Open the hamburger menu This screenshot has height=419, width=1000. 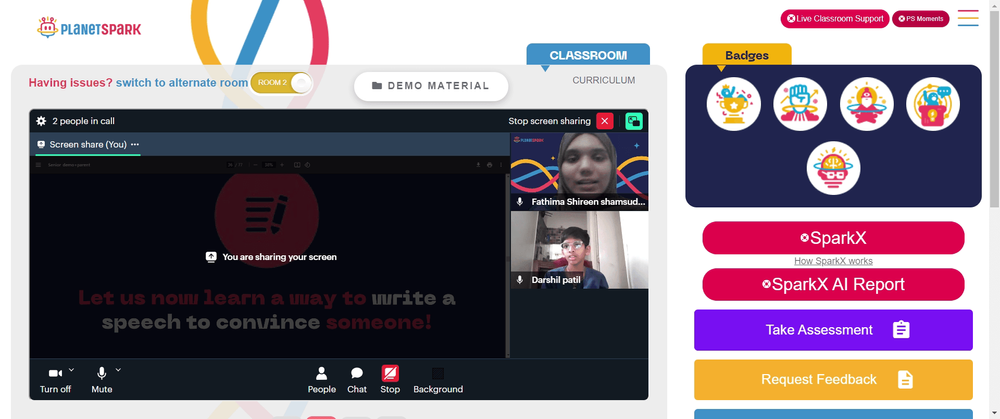[968, 18]
